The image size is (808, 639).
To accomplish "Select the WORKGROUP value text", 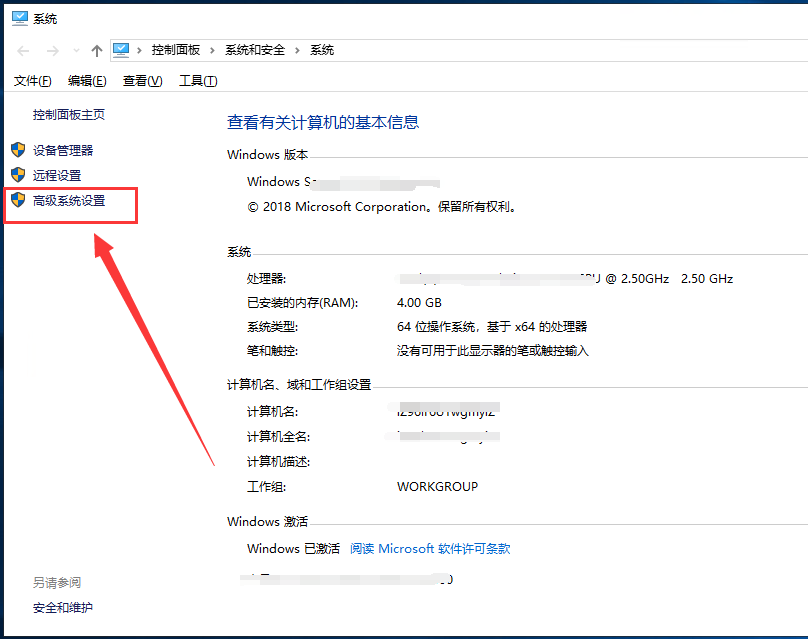I will [x=437, y=486].
